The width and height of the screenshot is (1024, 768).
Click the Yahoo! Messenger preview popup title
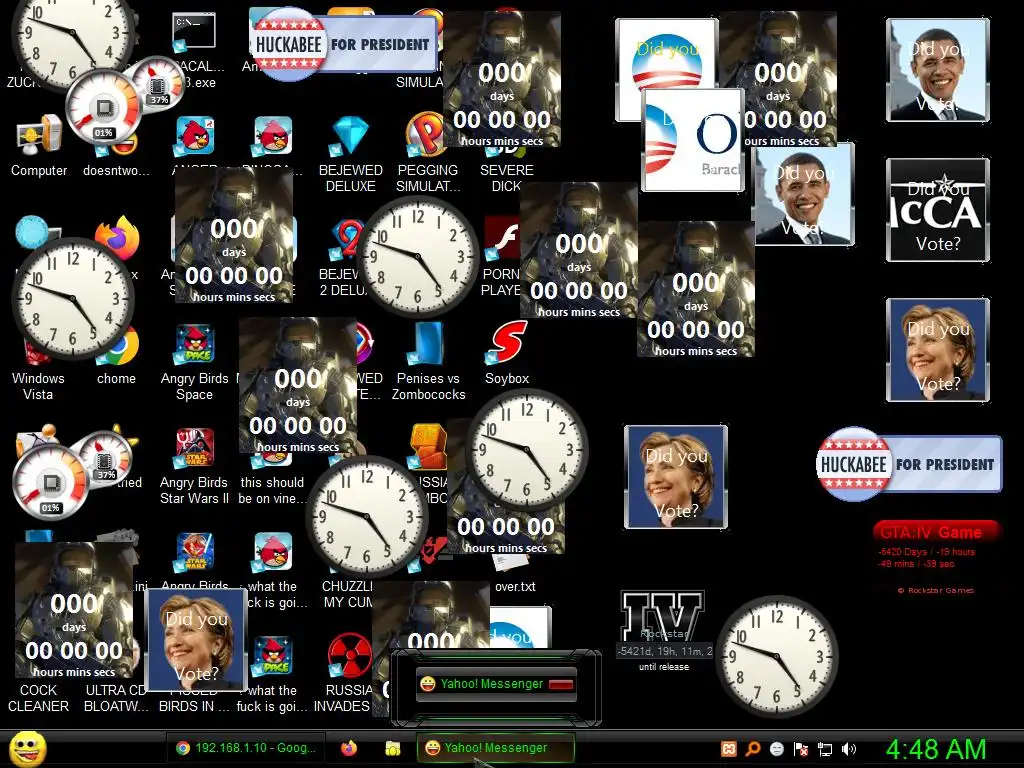pyautogui.click(x=491, y=684)
